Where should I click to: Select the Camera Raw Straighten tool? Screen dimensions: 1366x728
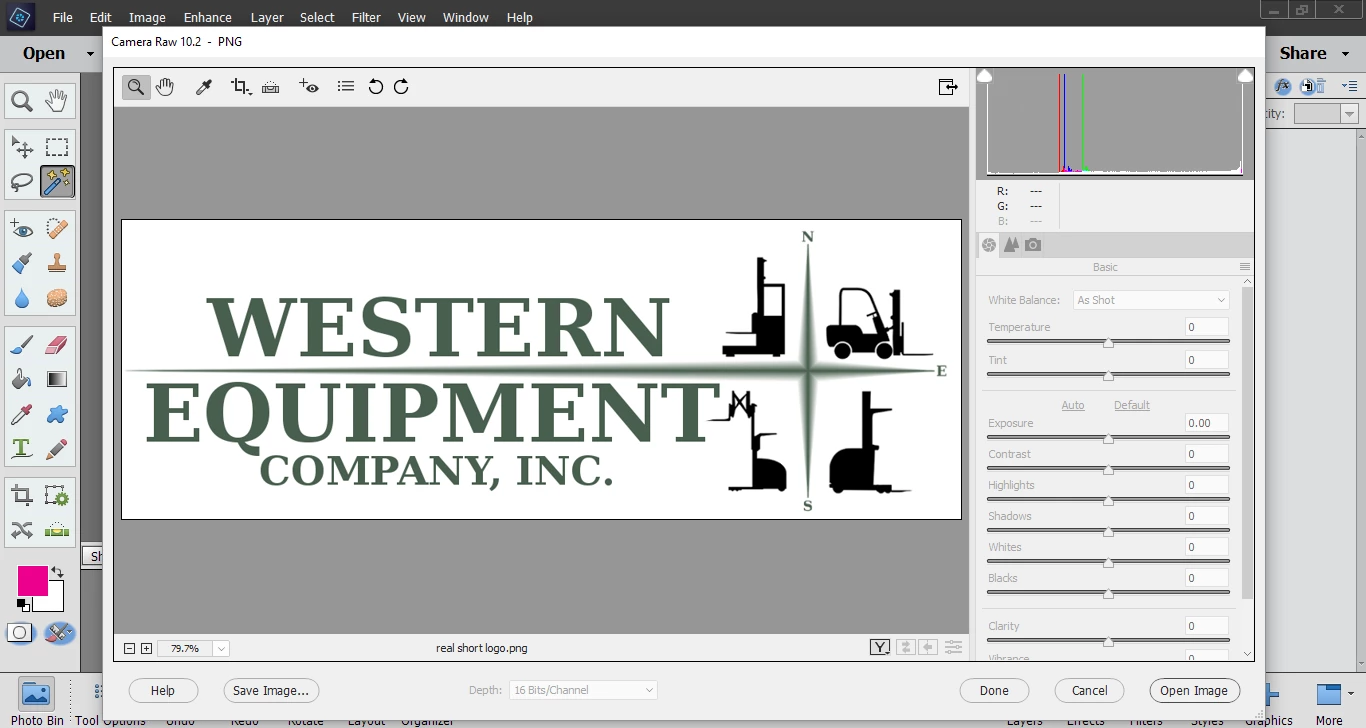pyautogui.click(x=270, y=87)
